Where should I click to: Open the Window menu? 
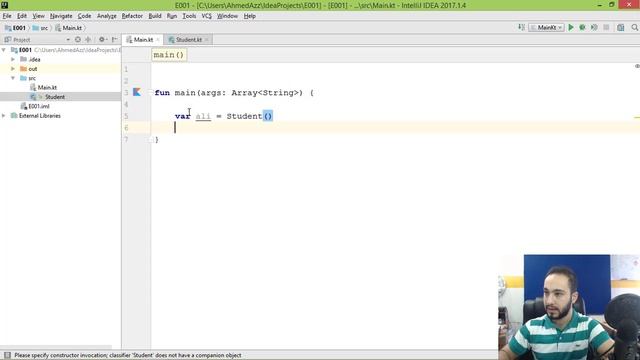[x=227, y=16]
